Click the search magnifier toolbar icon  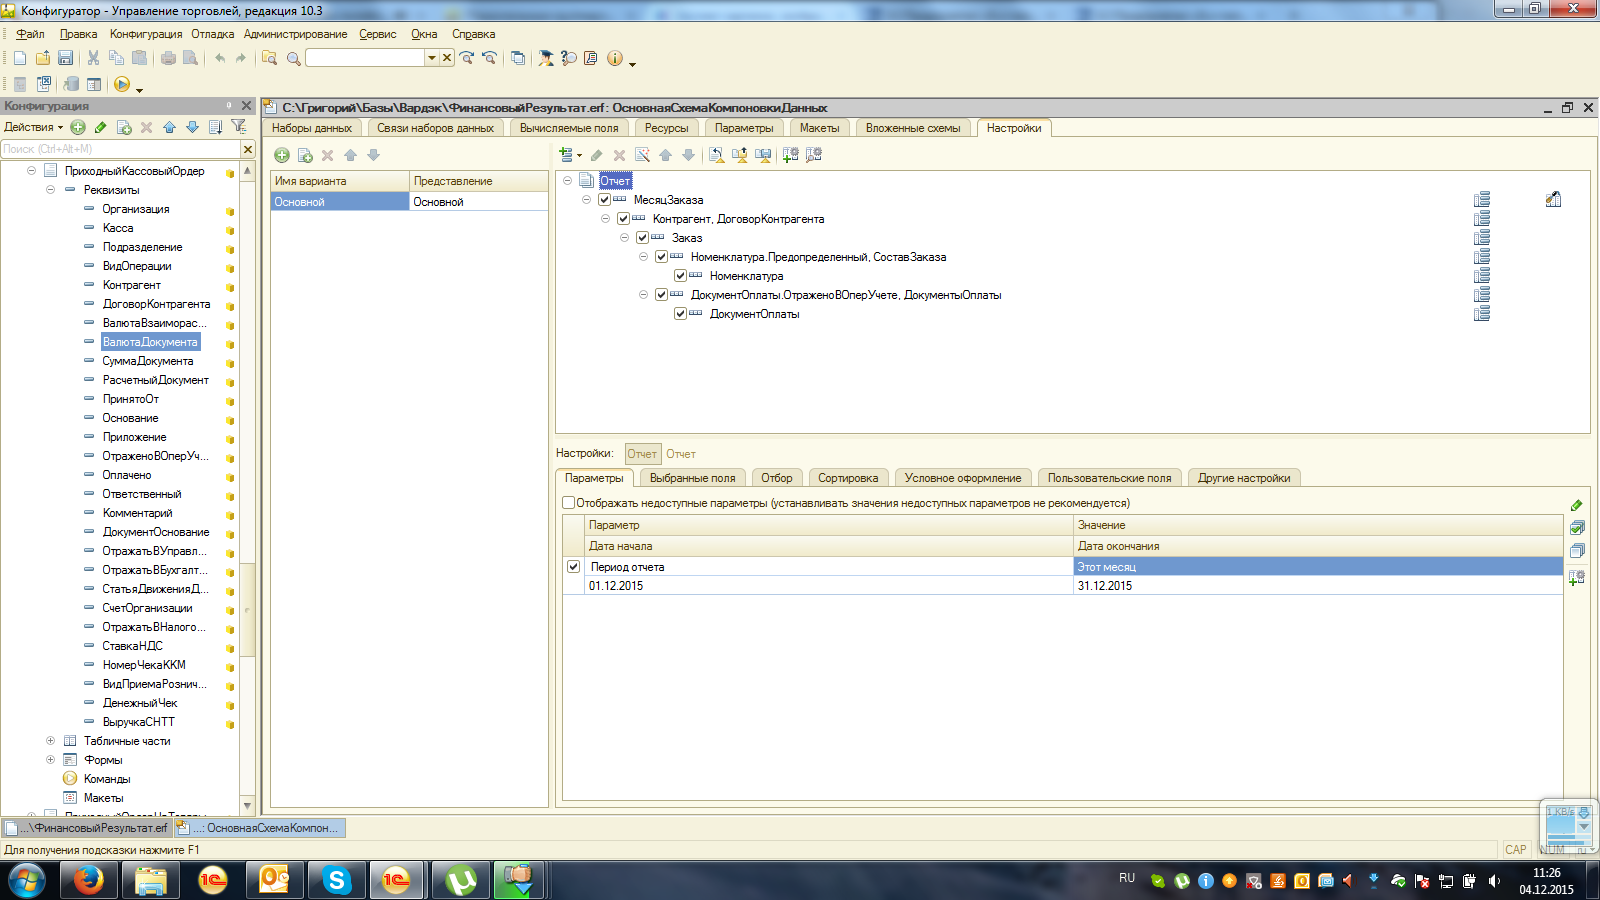tap(293, 58)
